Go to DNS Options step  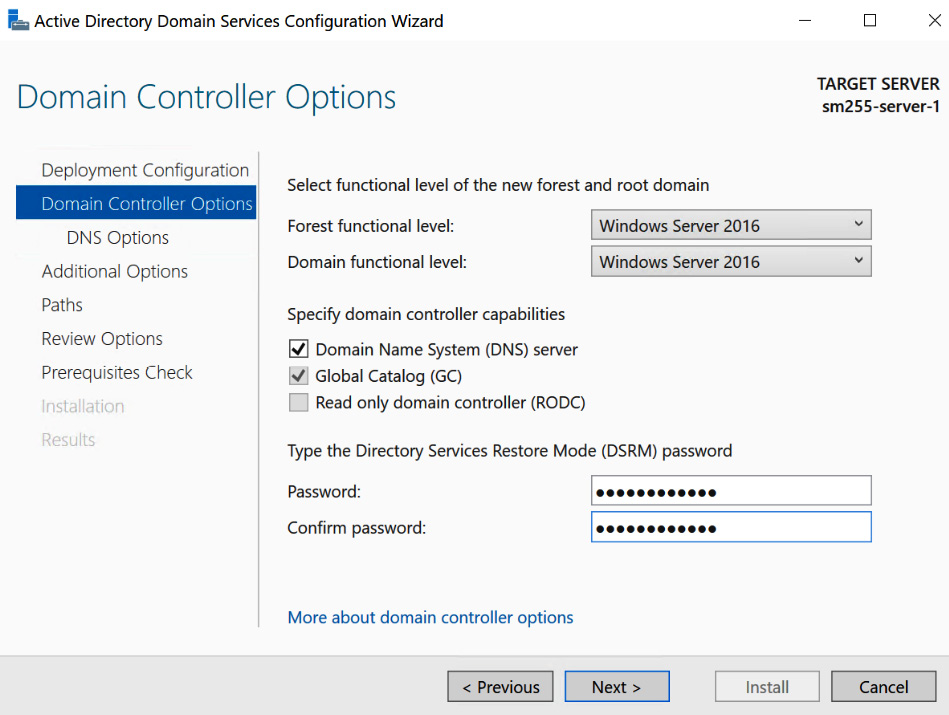coord(117,237)
